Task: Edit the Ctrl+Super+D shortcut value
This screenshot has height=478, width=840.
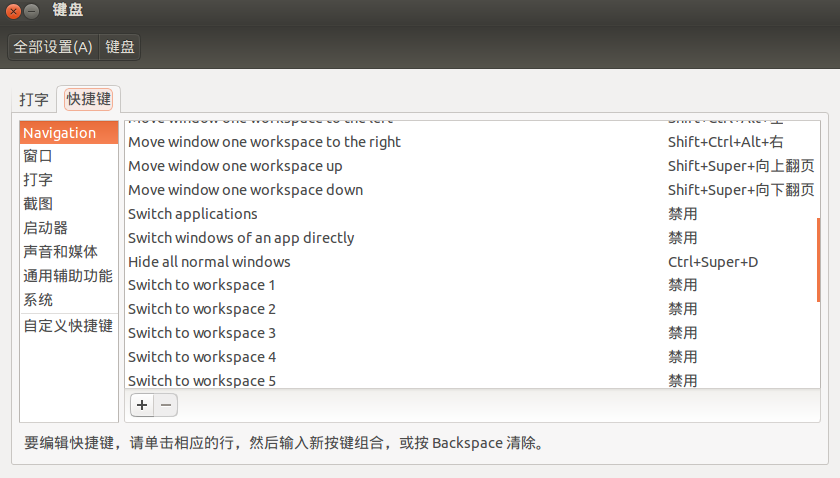Action: (713, 262)
